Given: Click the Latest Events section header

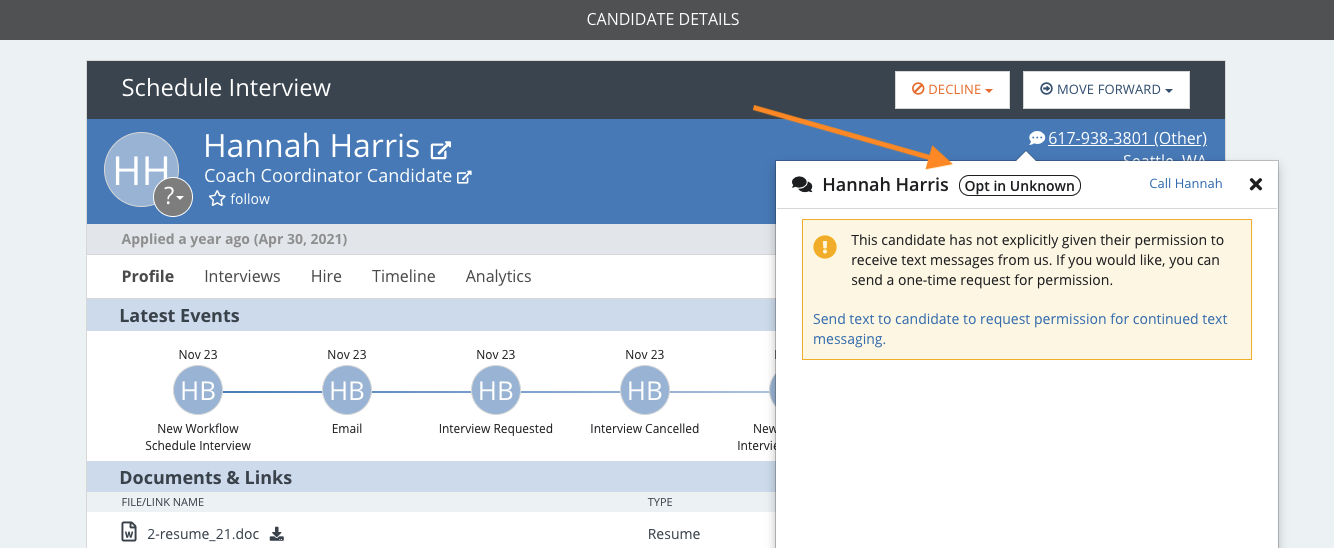Looking at the screenshot, I should (180, 316).
